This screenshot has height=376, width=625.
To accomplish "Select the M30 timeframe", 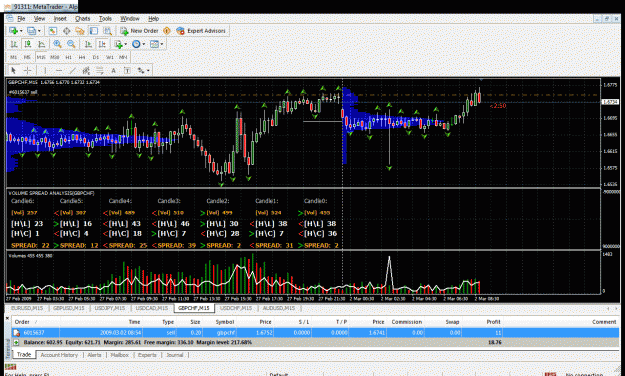I will [55, 57].
